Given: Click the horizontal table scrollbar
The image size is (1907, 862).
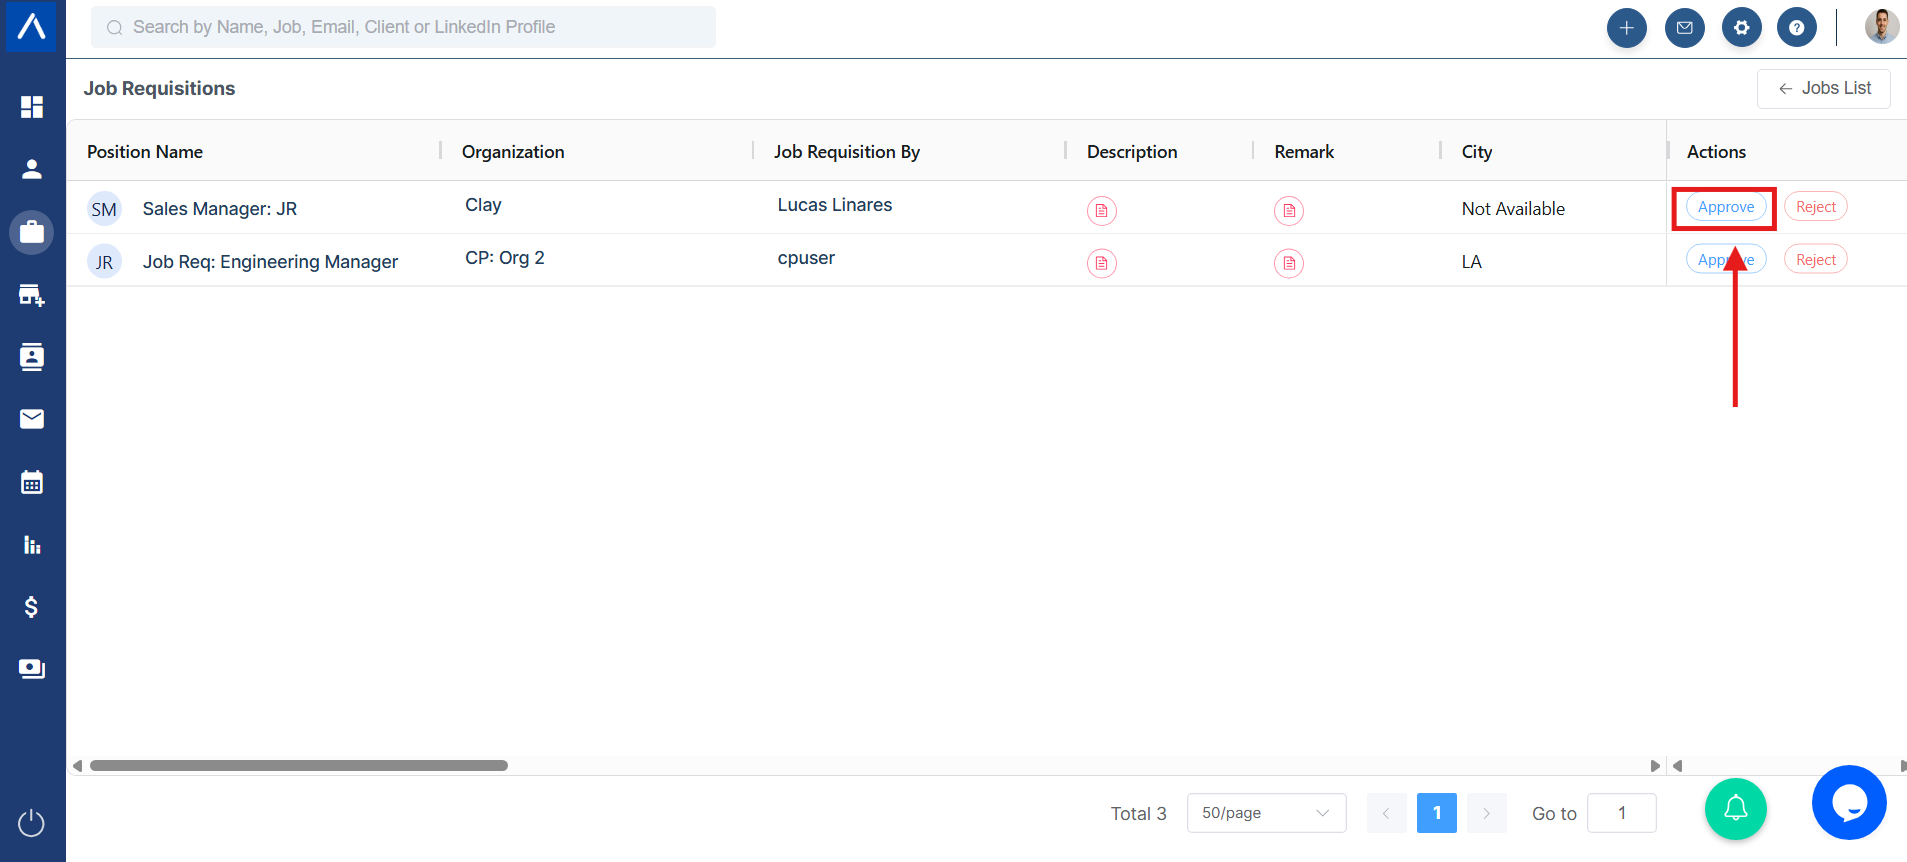Looking at the screenshot, I should (x=299, y=766).
